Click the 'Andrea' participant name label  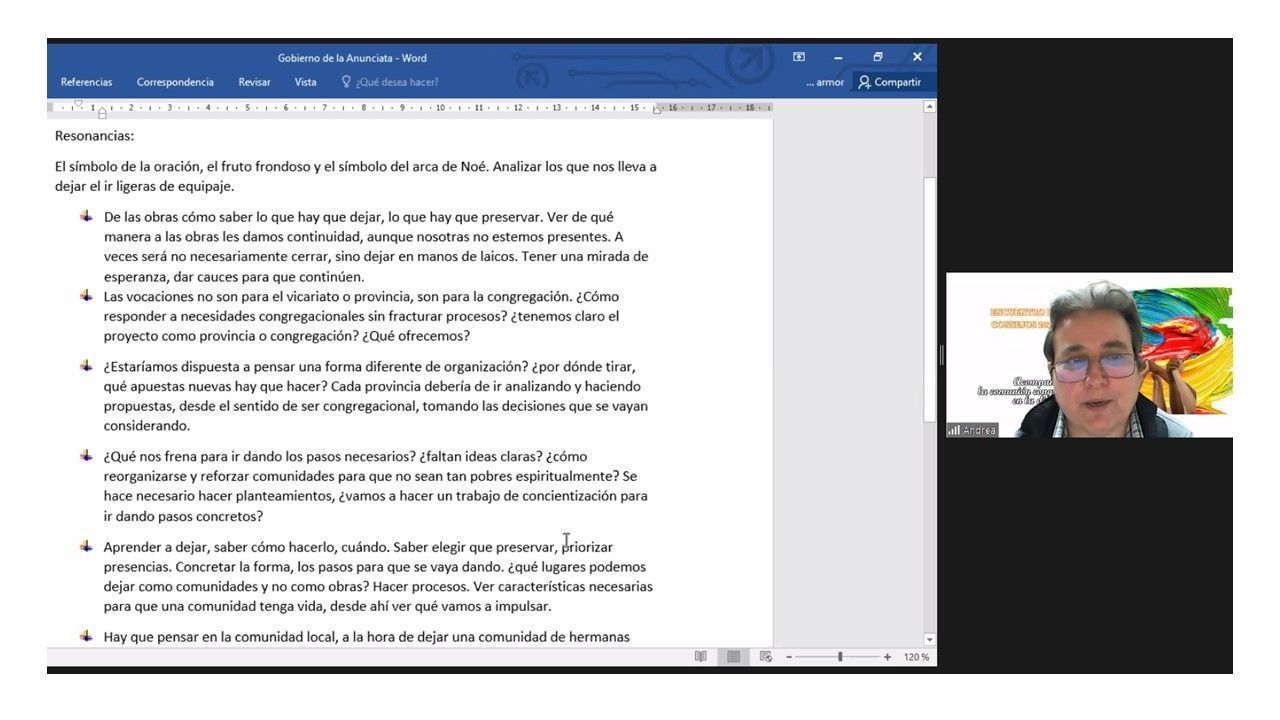coord(980,431)
